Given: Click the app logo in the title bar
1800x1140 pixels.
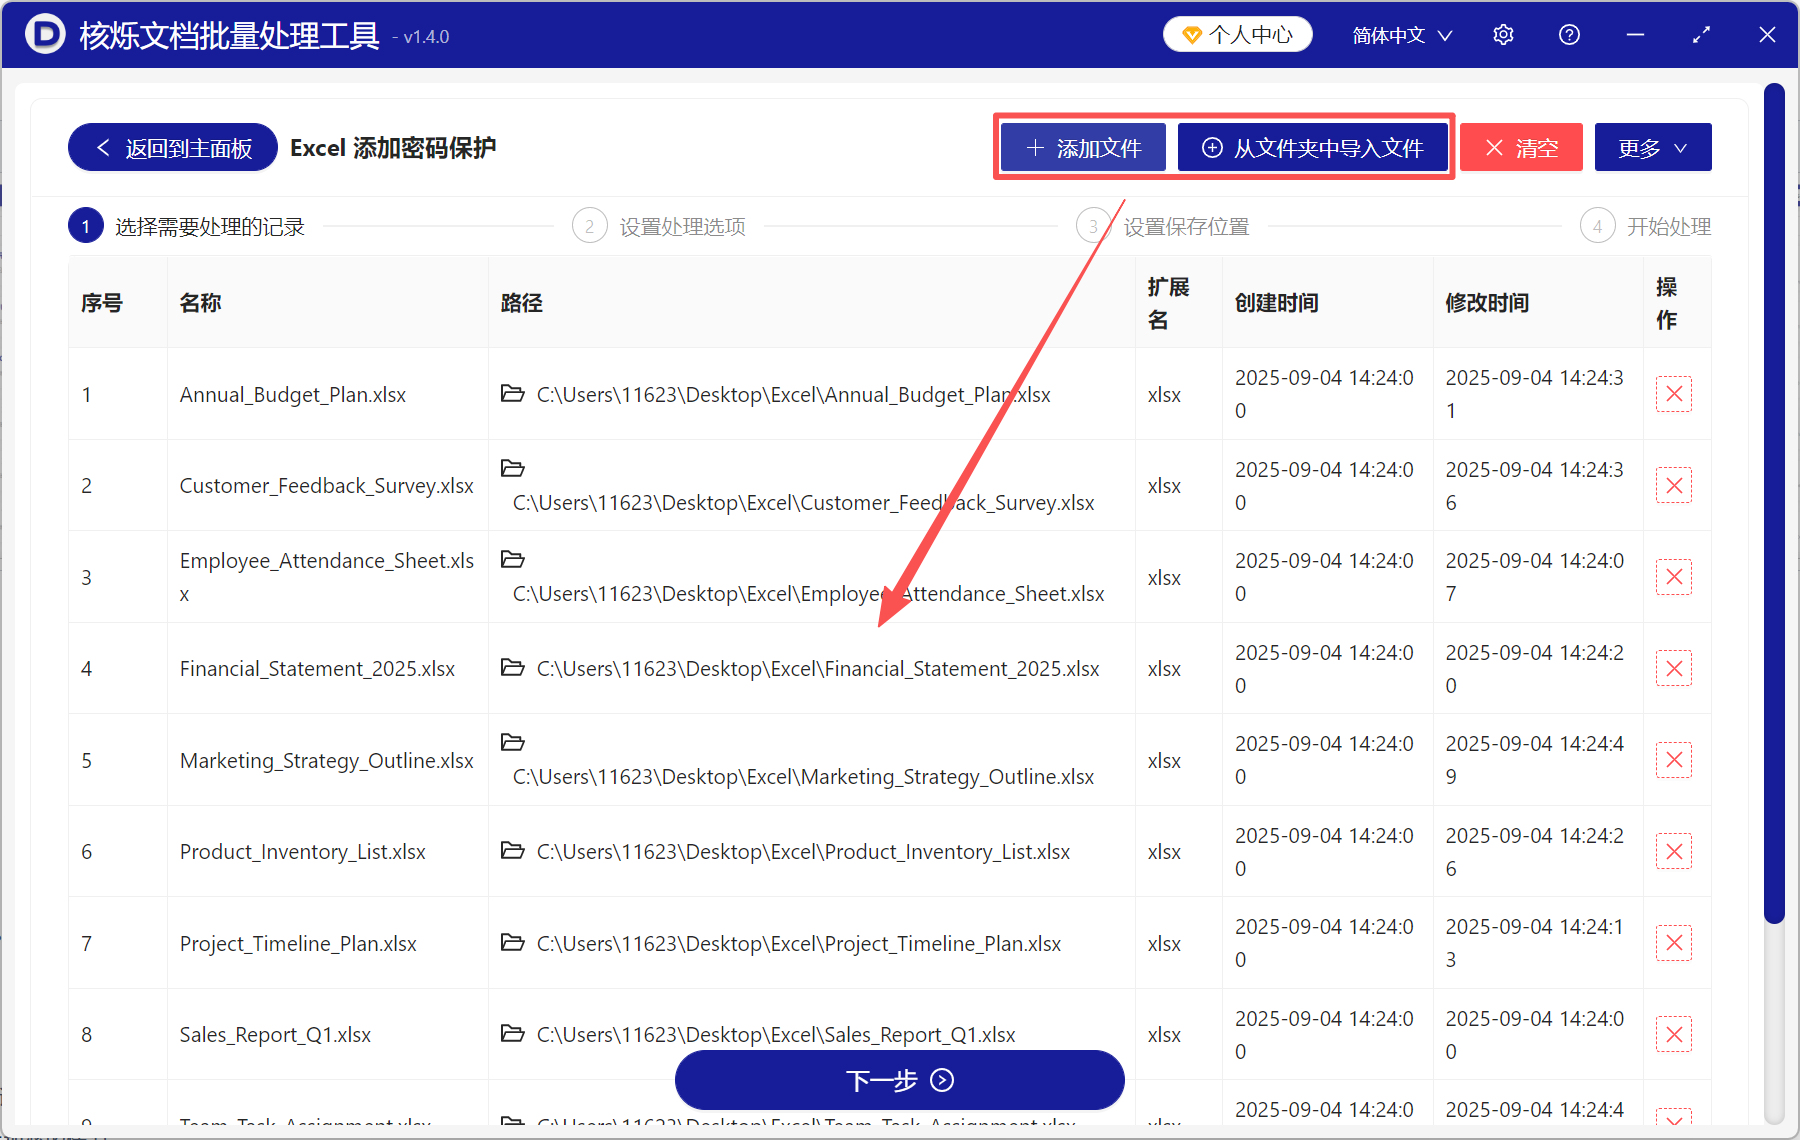Looking at the screenshot, I should click(x=43, y=34).
